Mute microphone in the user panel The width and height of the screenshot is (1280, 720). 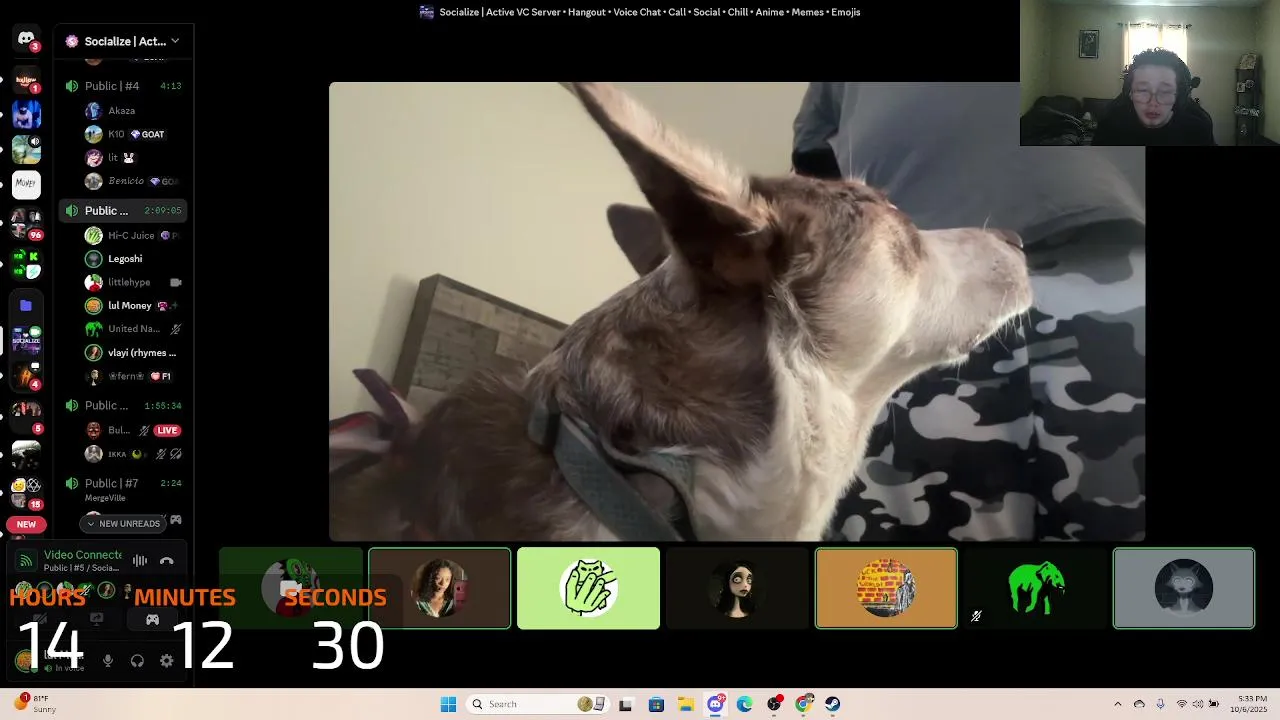[108, 661]
